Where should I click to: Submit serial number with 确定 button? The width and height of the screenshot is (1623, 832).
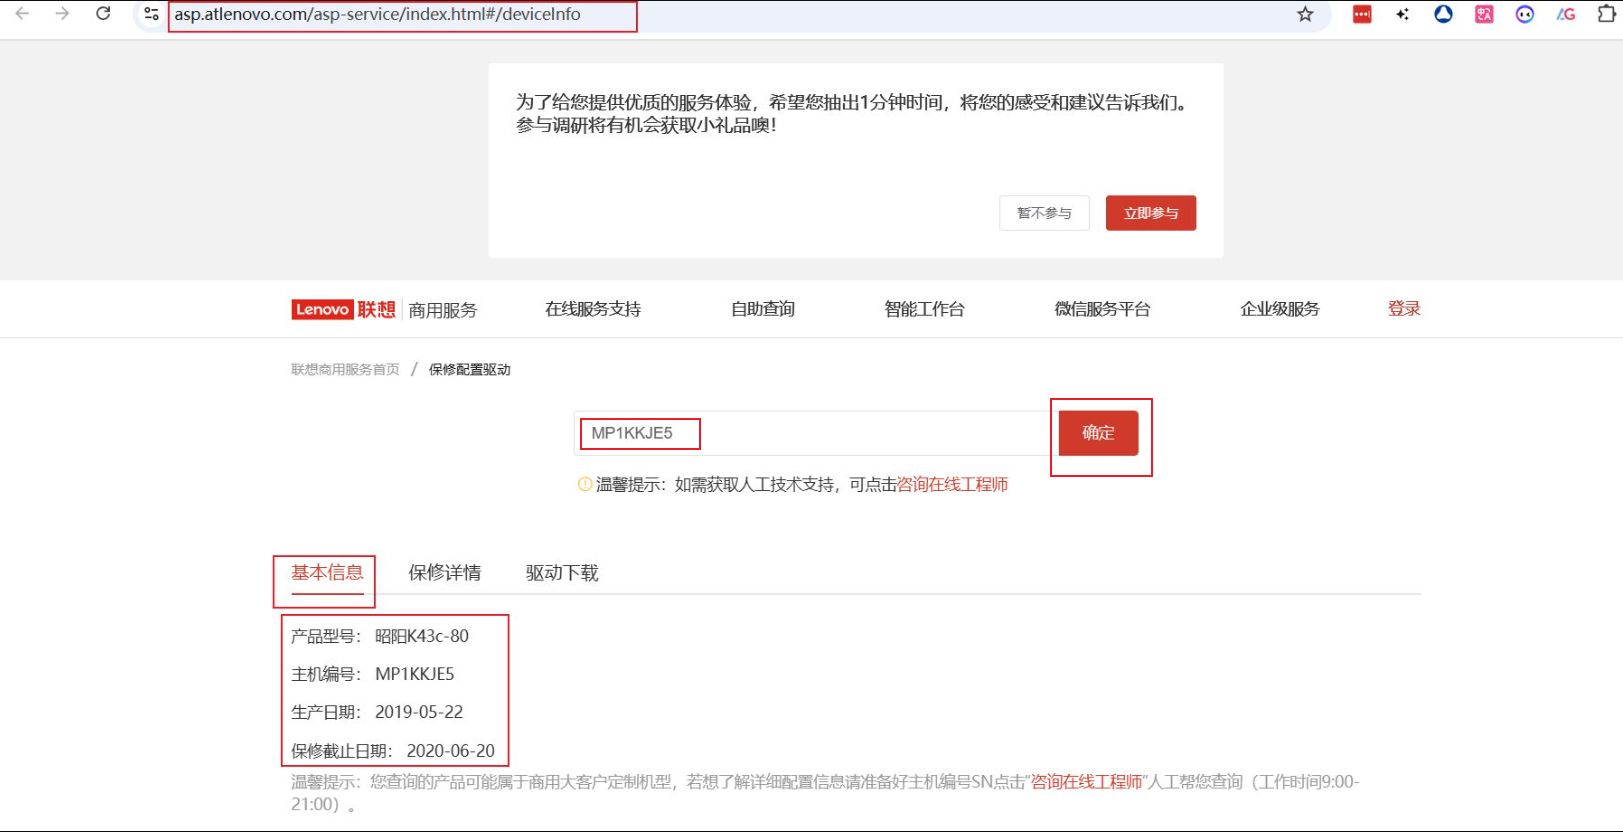tap(1098, 433)
